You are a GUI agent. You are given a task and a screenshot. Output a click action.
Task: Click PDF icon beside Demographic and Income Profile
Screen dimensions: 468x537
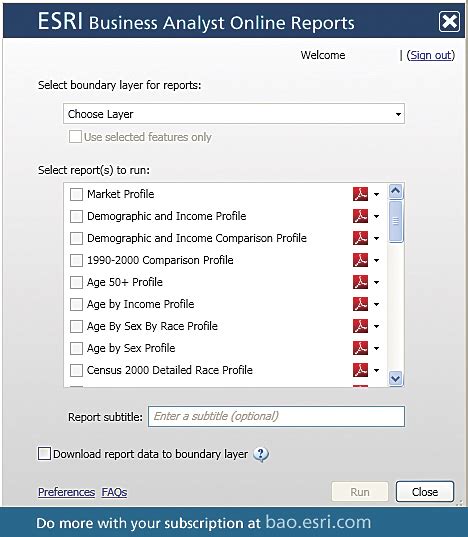click(360, 216)
